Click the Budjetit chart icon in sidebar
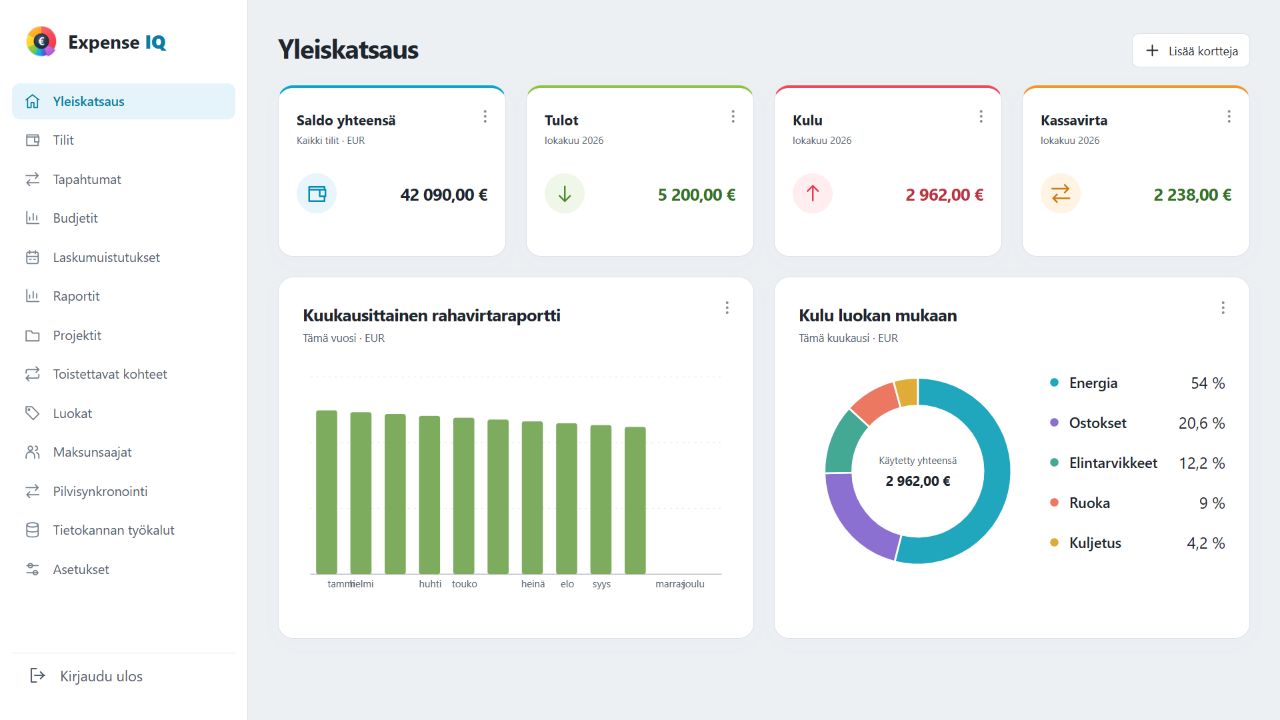 point(33,218)
